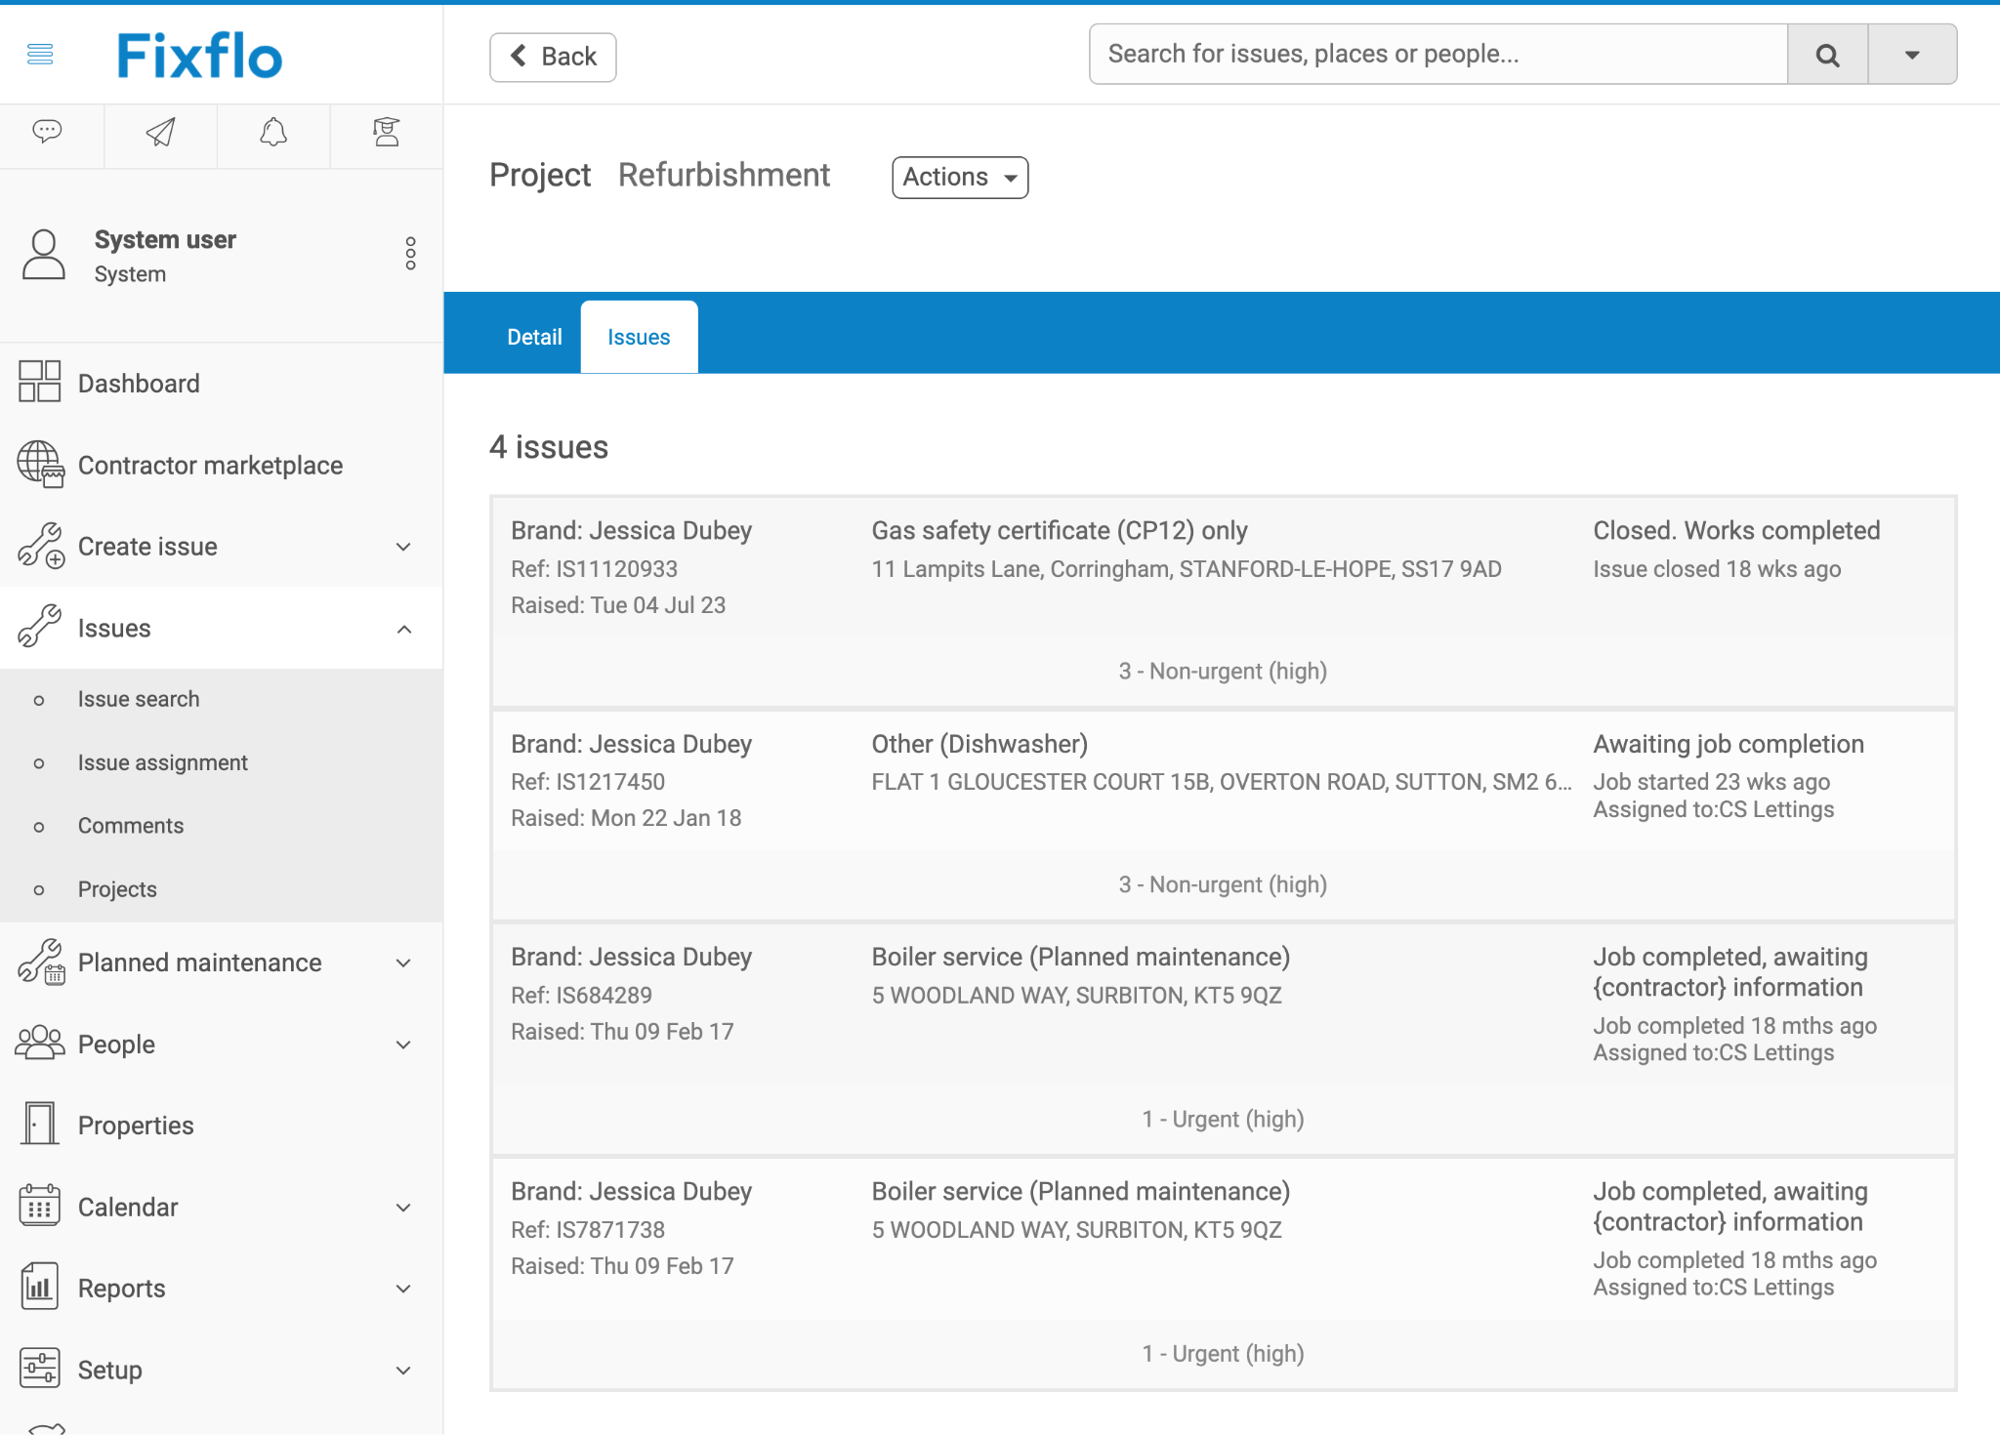The image size is (2000, 1435).
Task: Open the Actions dropdown
Action: [x=958, y=177]
